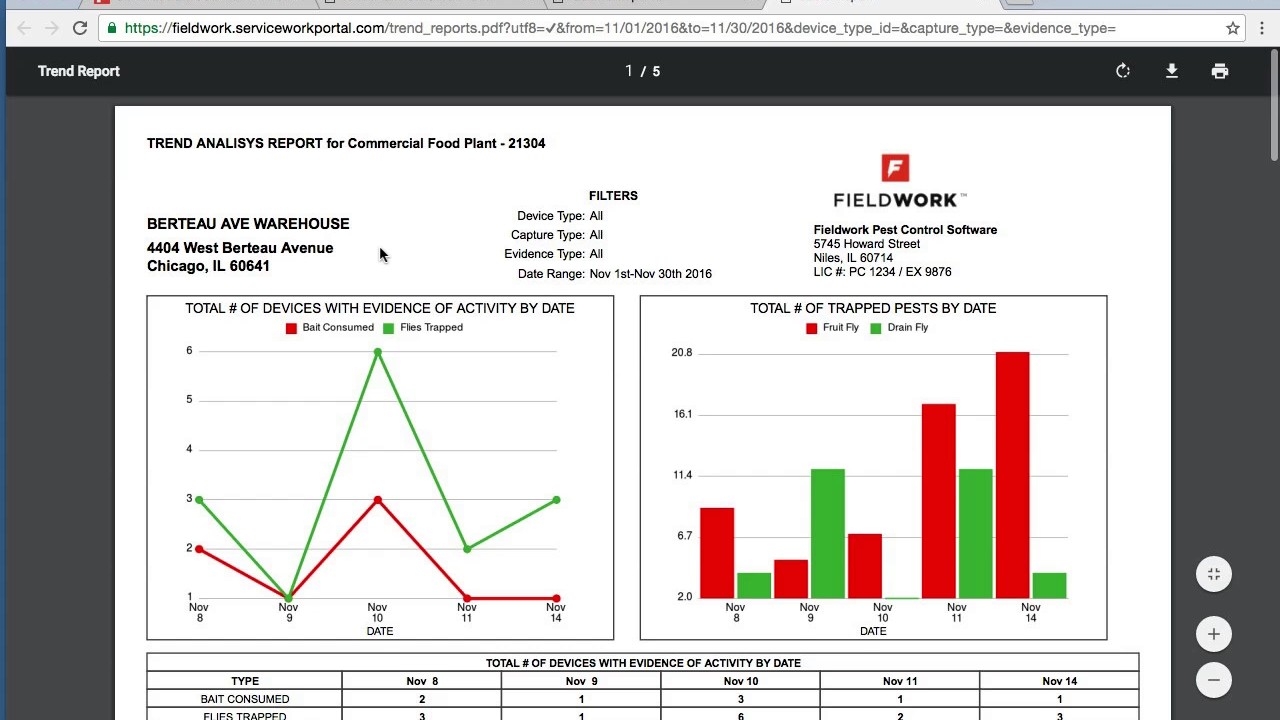Viewport: 1280px width, 720px height.
Task: Click the 'Nov 10' table column header
Action: [x=741, y=681]
